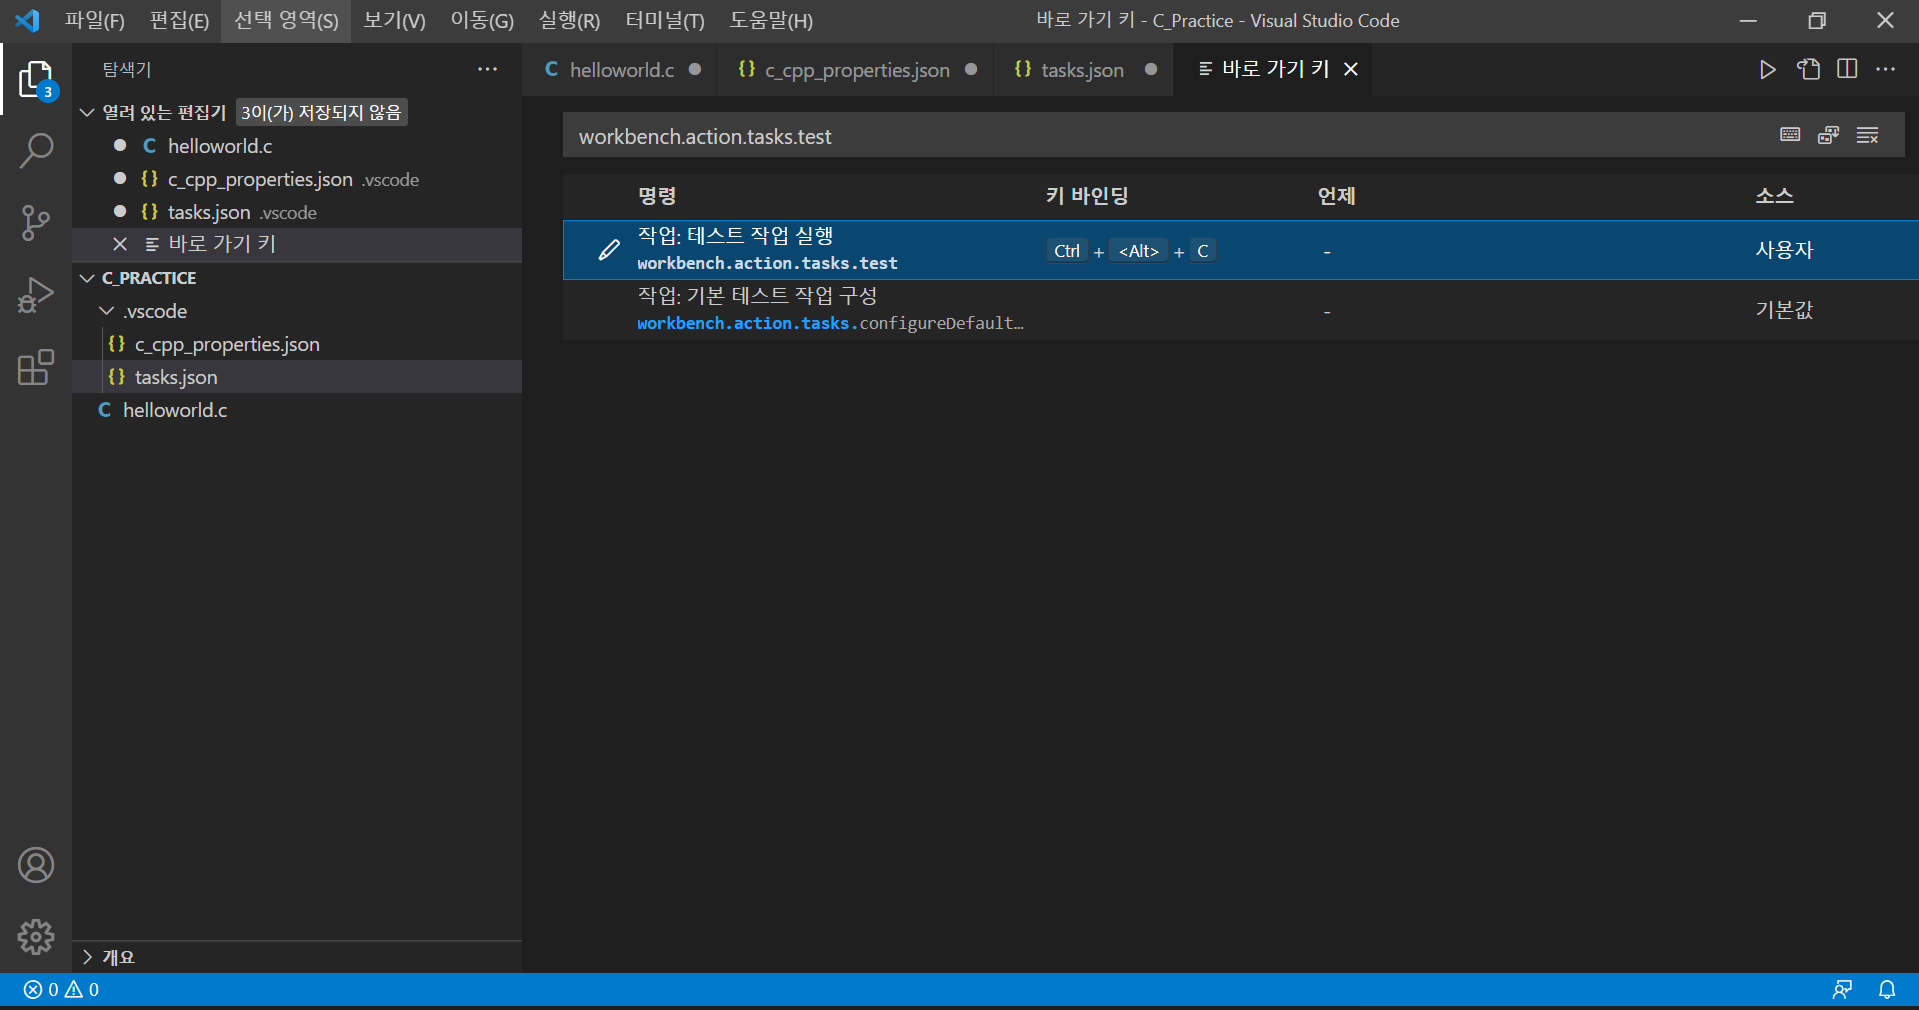Viewport: 1919px width, 1010px height.
Task: Open the Accounts icon in activity bar
Action: pyautogui.click(x=36, y=865)
